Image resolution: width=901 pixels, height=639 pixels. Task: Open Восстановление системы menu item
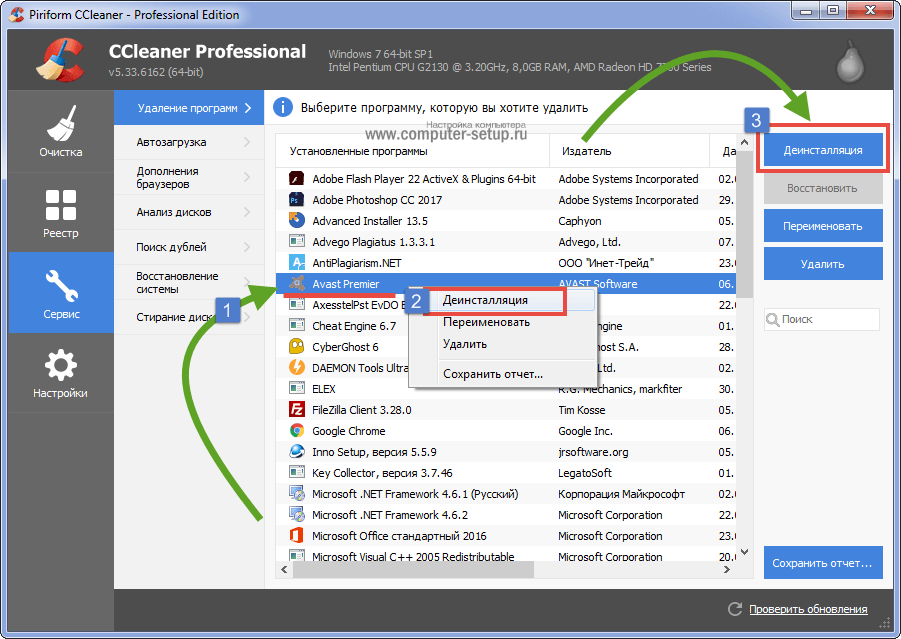coord(188,282)
